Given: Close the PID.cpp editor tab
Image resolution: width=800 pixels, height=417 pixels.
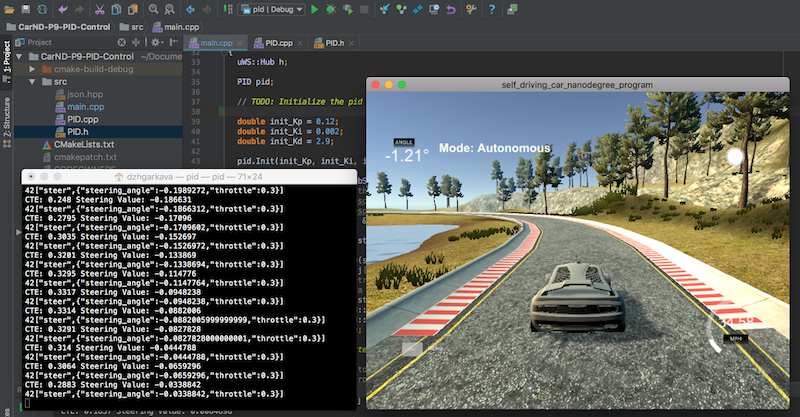Looking at the screenshot, I should pos(300,43).
